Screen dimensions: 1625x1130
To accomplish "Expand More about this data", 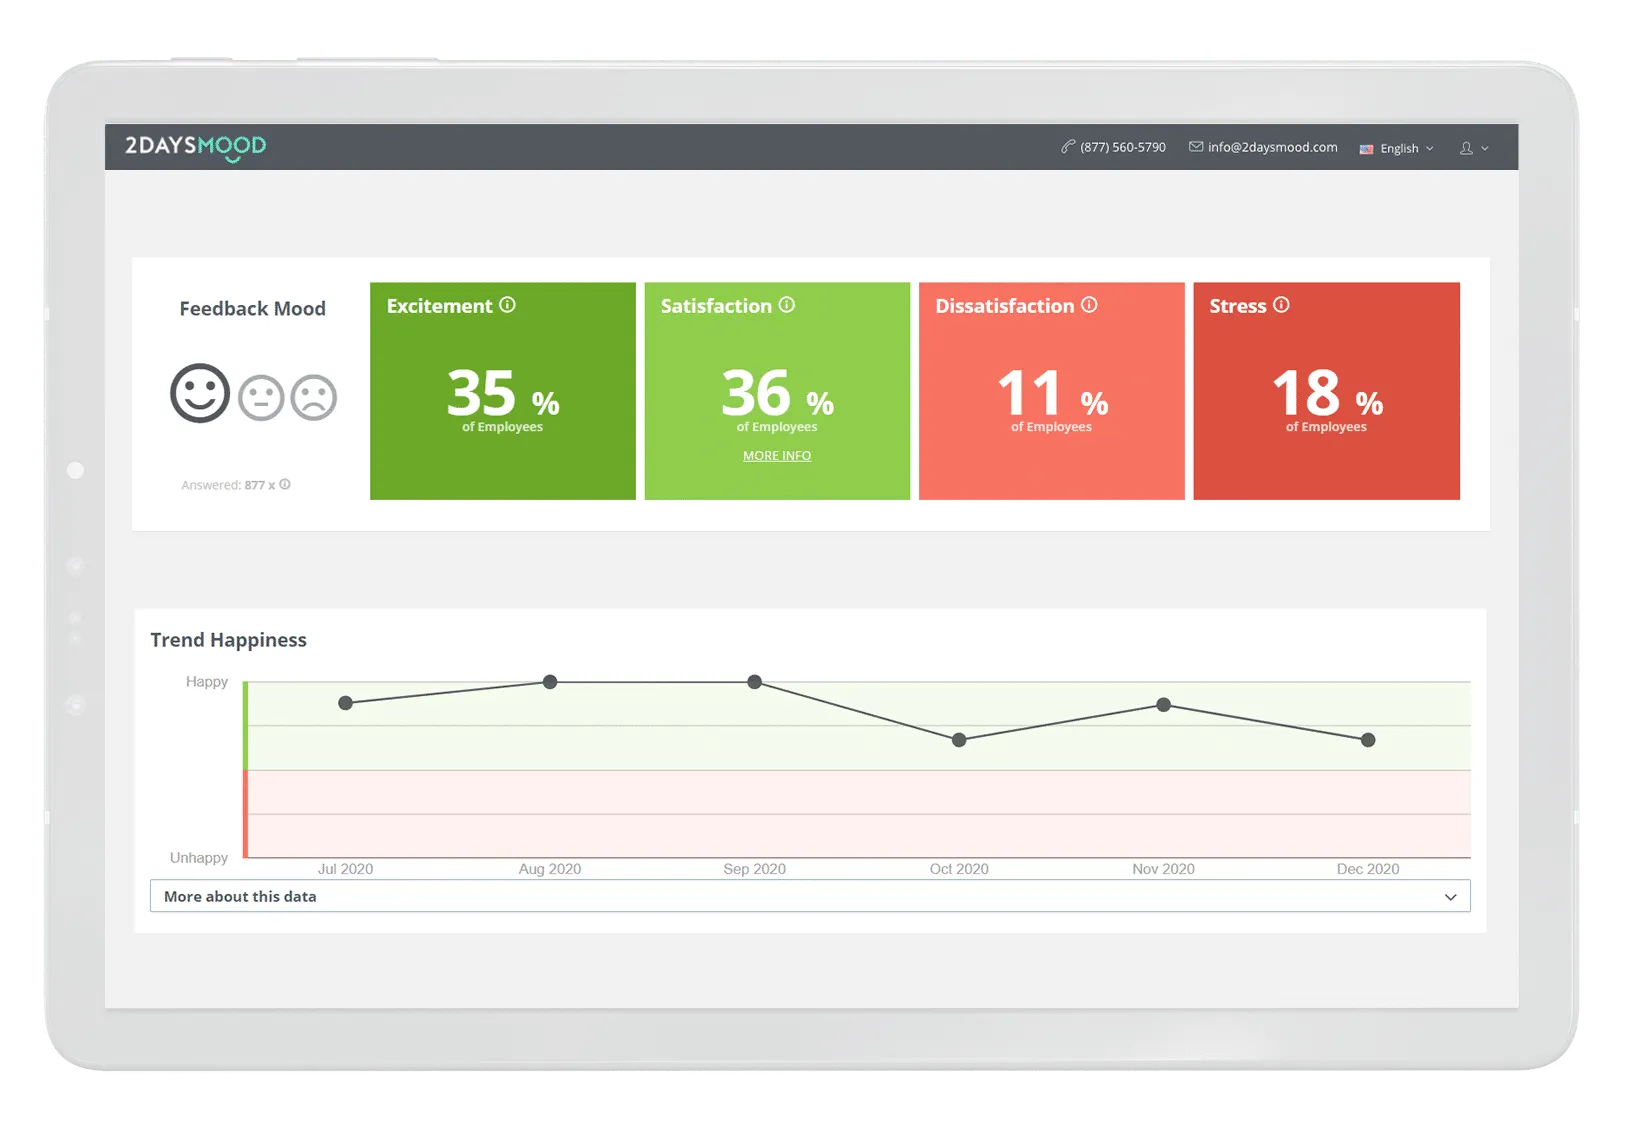I will (x=810, y=896).
